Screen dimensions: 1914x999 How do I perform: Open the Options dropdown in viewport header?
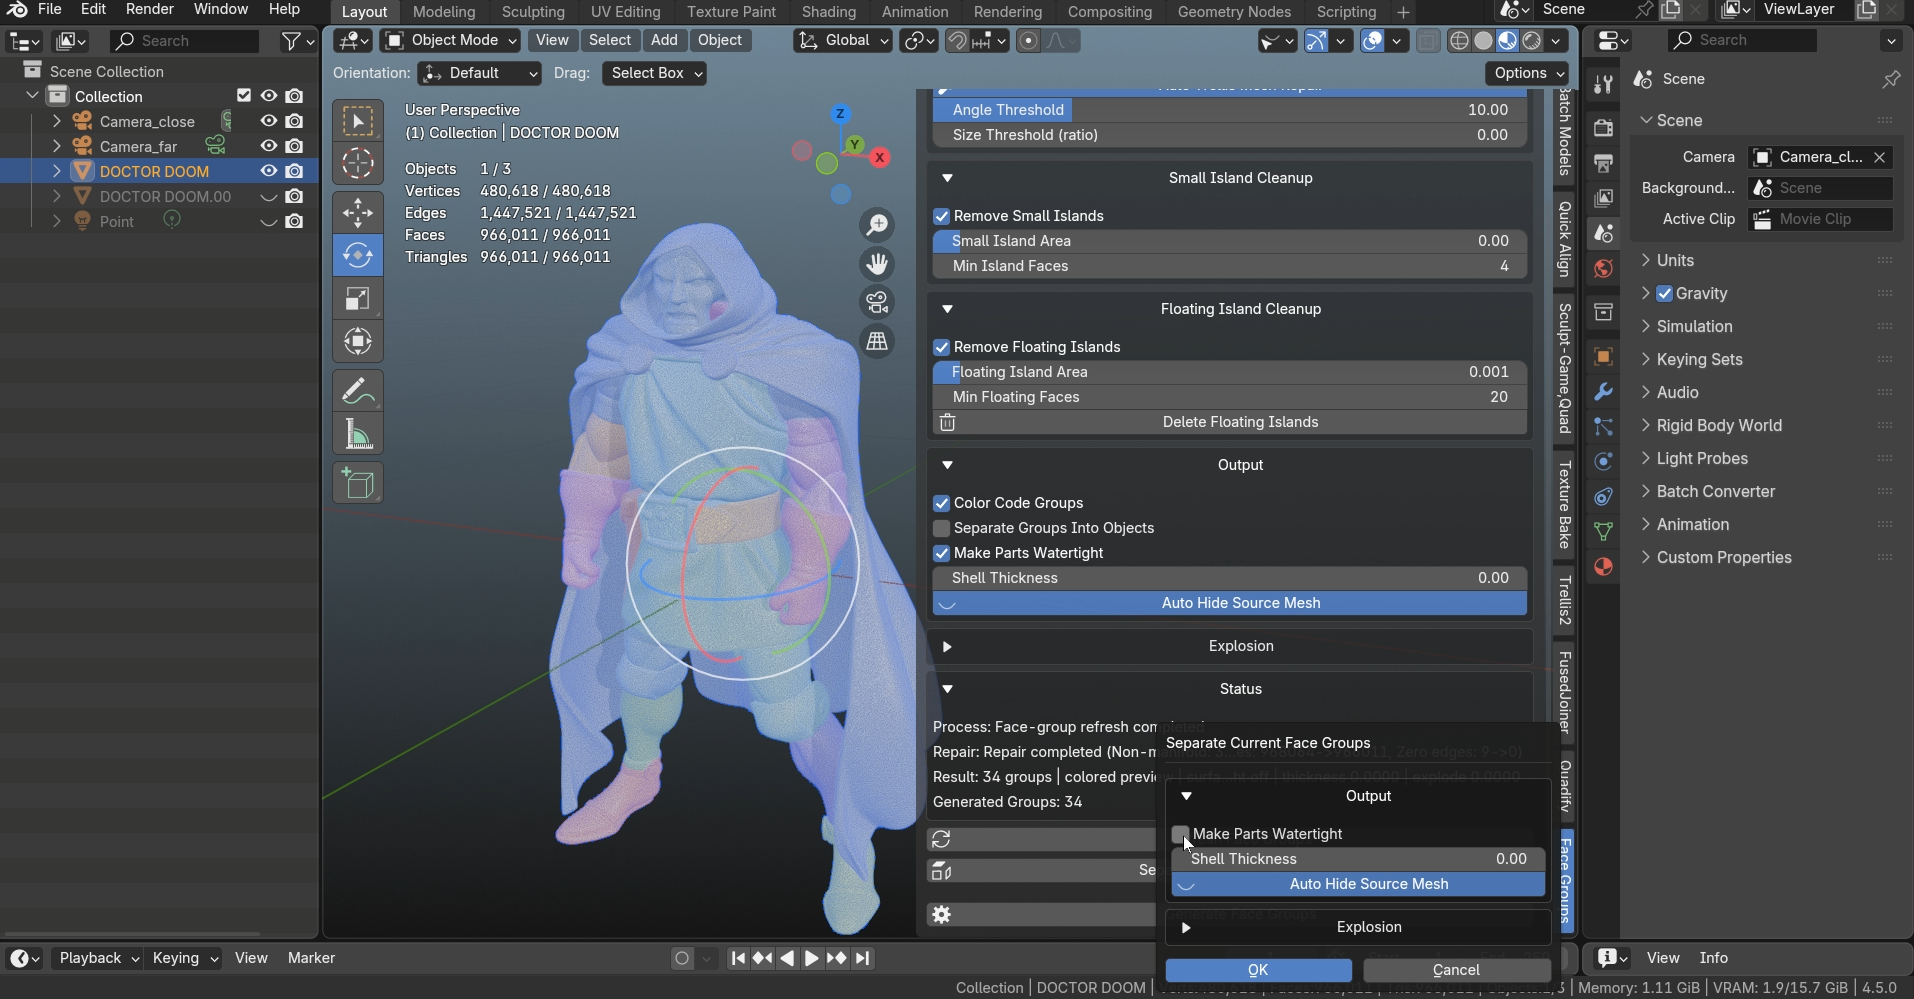point(1527,73)
